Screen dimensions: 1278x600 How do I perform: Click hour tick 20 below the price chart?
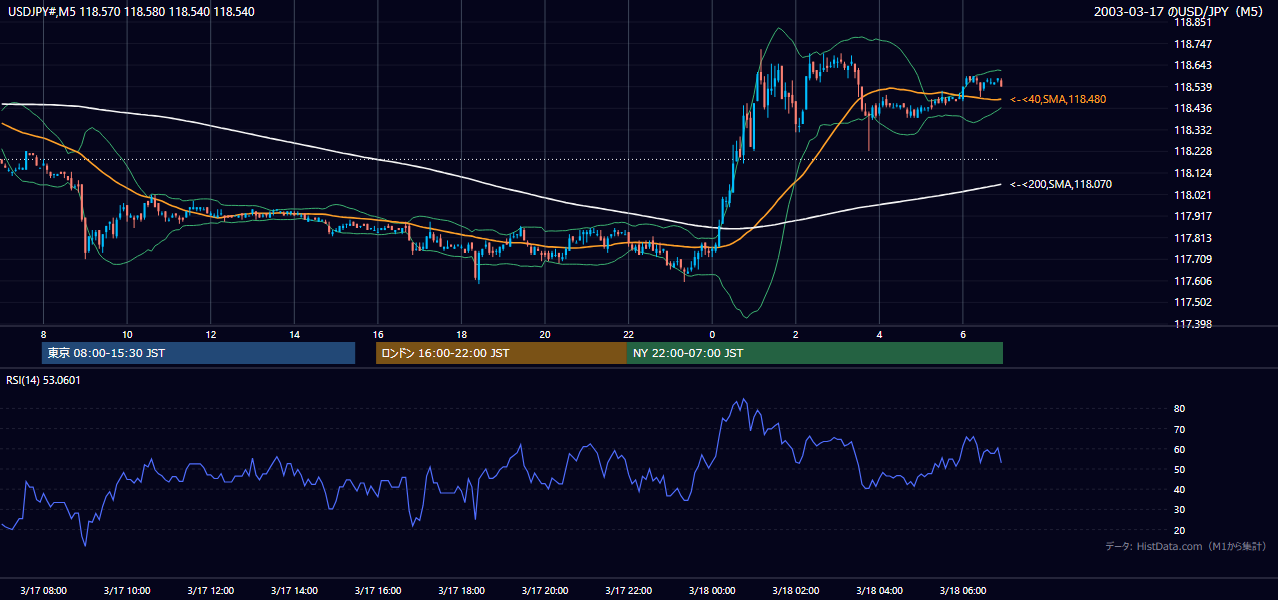pyautogui.click(x=544, y=334)
